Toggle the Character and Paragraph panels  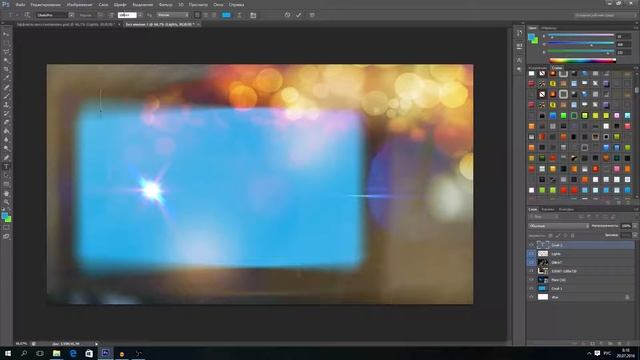click(253, 15)
